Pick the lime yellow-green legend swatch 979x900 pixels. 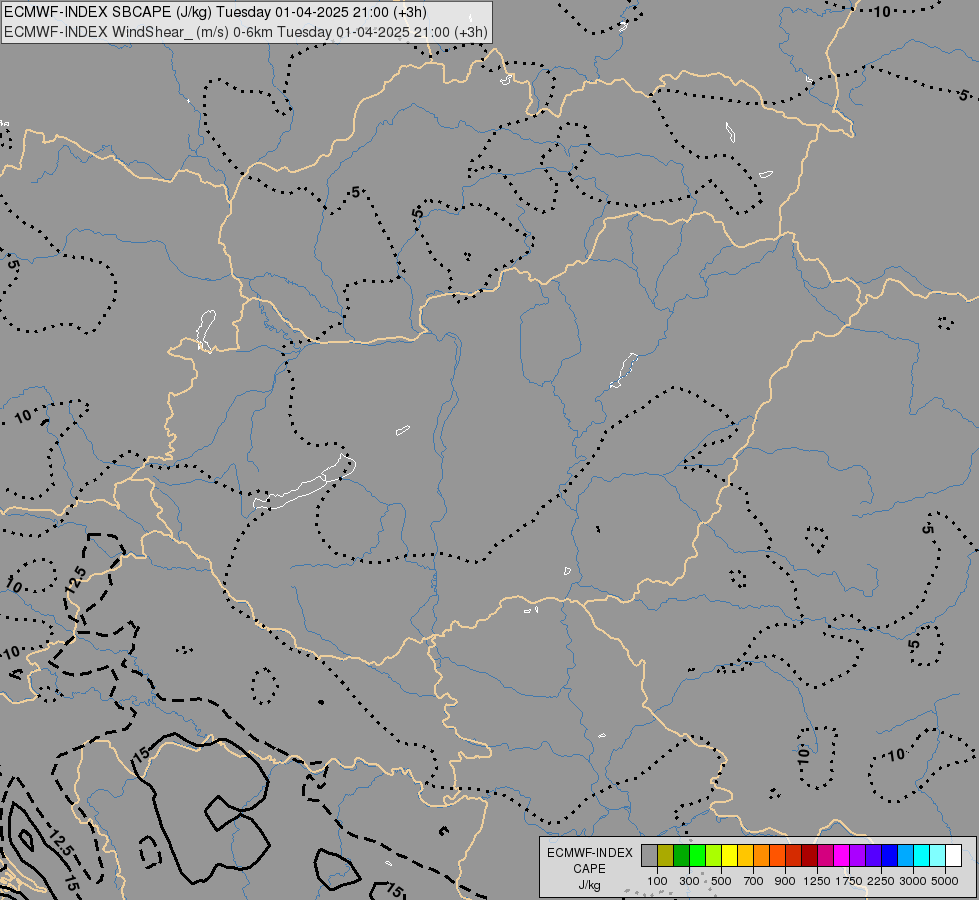click(x=714, y=856)
